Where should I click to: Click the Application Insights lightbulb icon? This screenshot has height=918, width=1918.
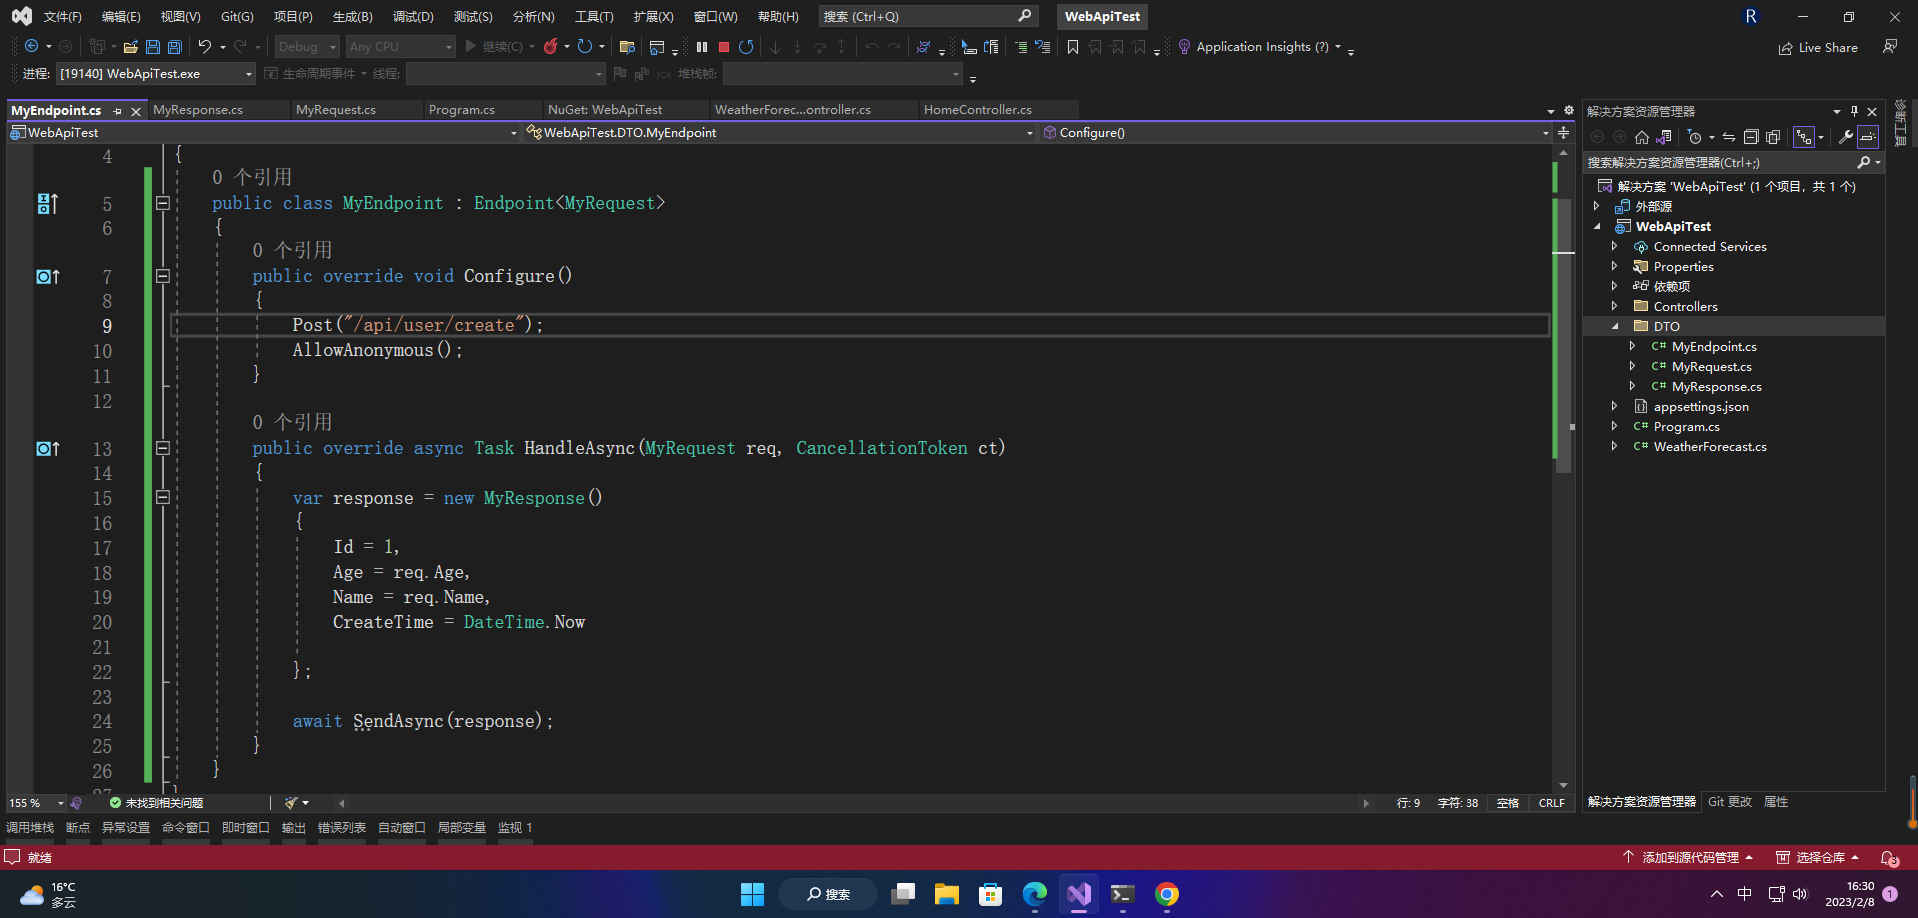pyautogui.click(x=1184, y=46)
